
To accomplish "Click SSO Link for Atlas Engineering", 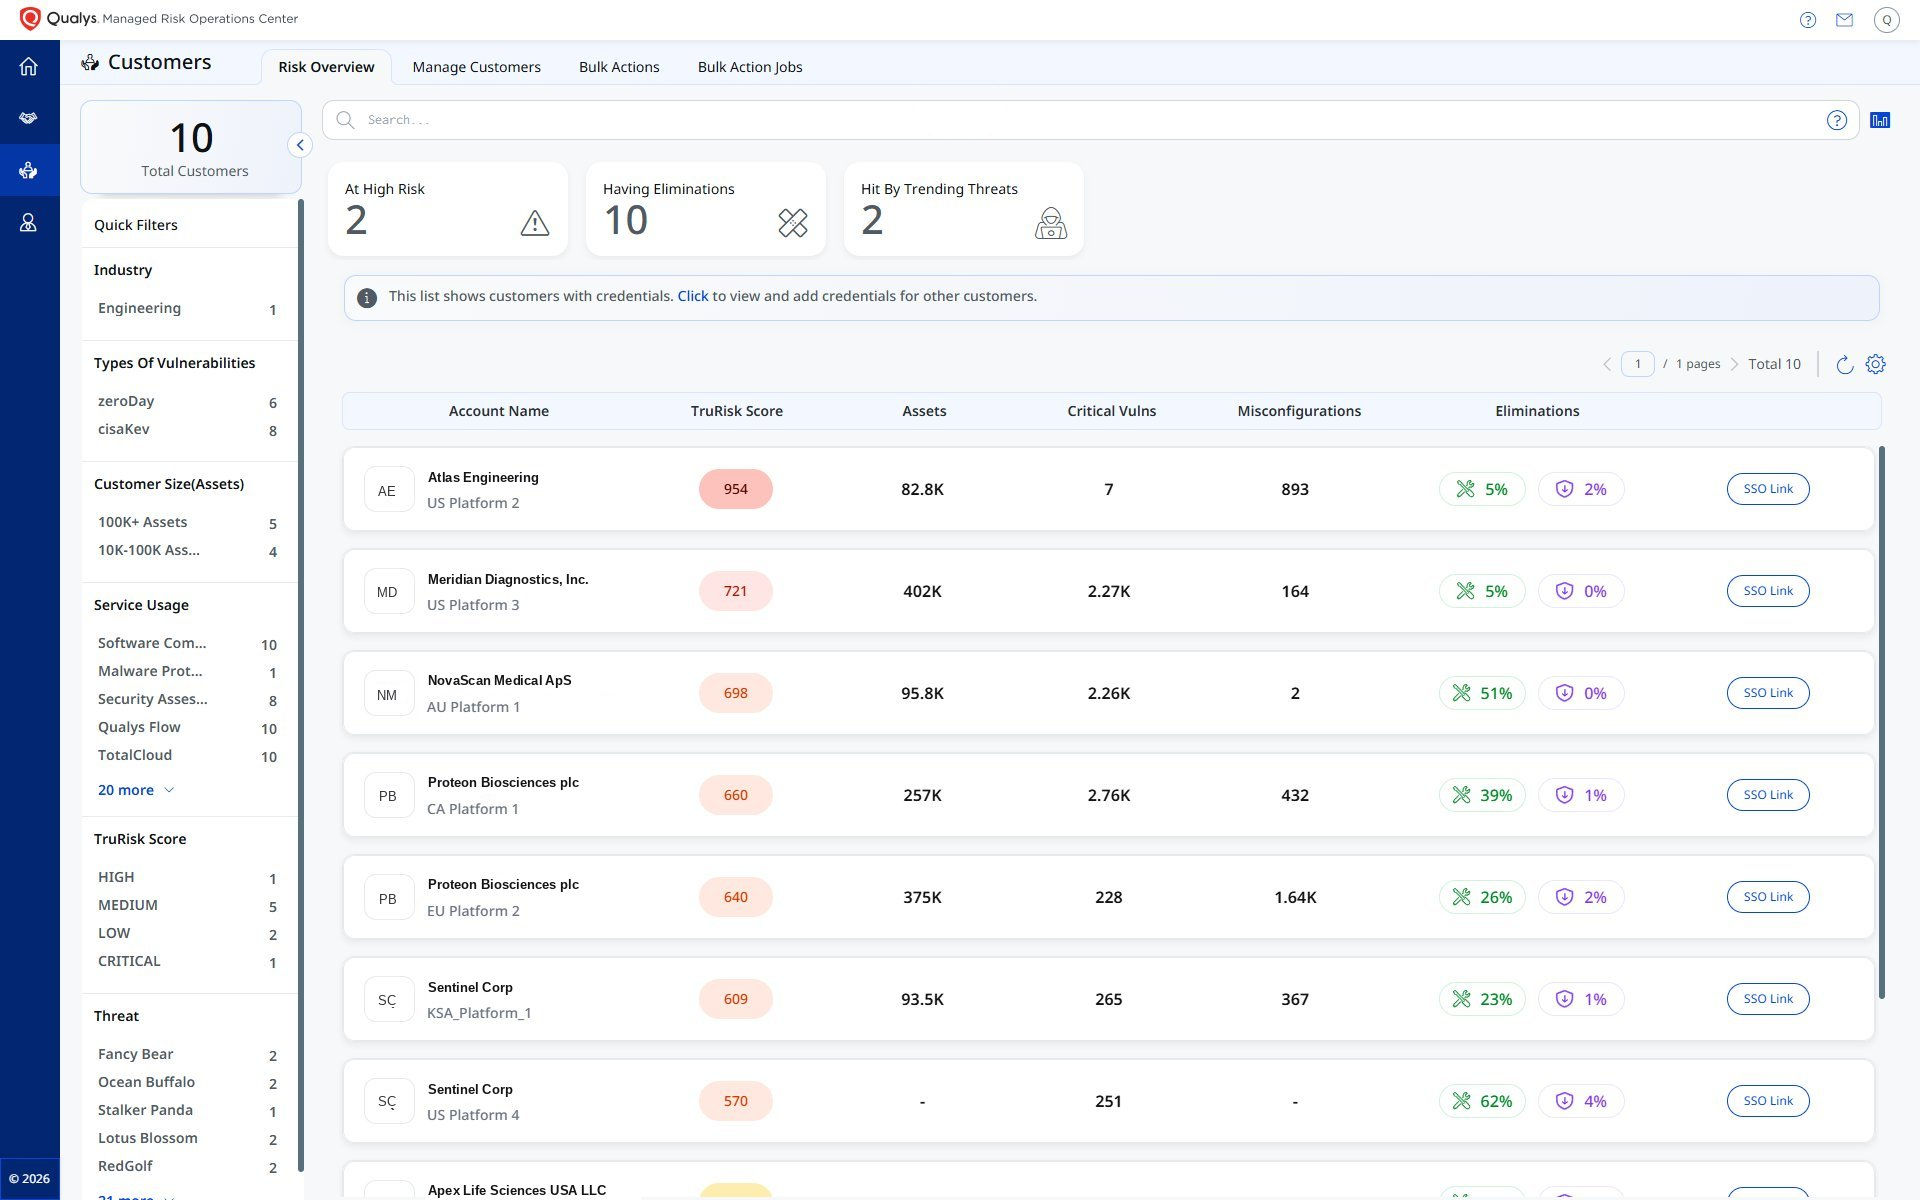I will coord(1767,489).
